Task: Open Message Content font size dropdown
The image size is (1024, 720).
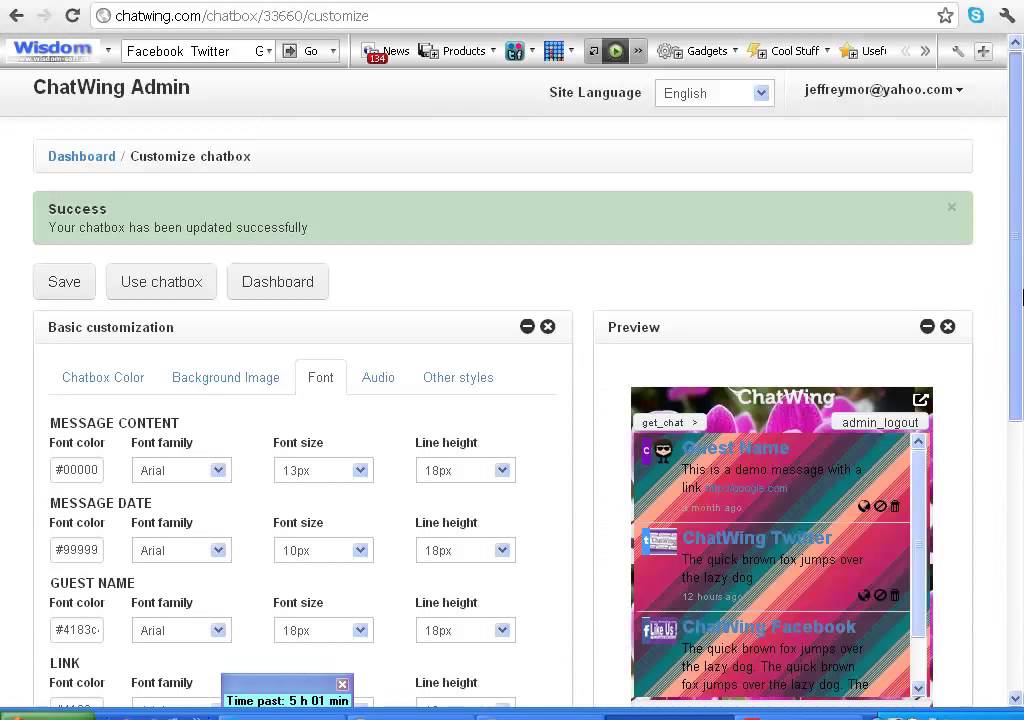Action: coord(323,470)
